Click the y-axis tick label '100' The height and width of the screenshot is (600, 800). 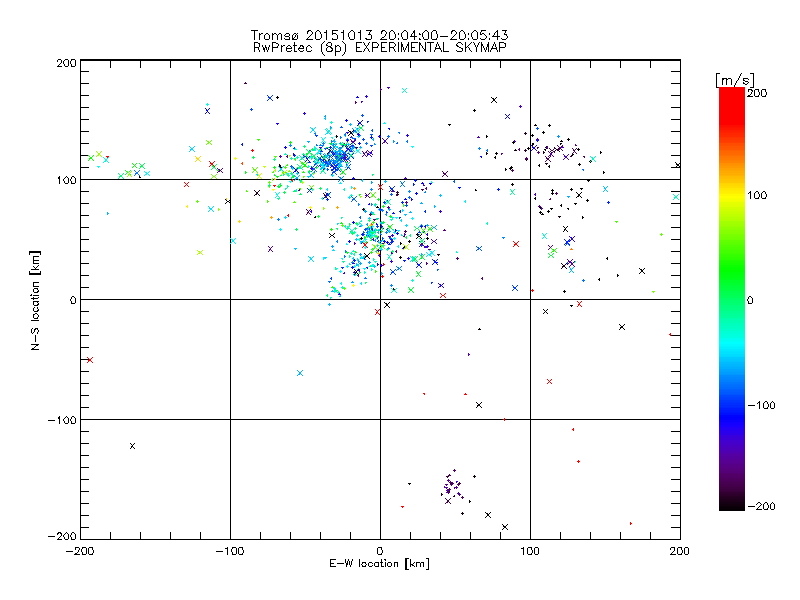click(66, 180)
